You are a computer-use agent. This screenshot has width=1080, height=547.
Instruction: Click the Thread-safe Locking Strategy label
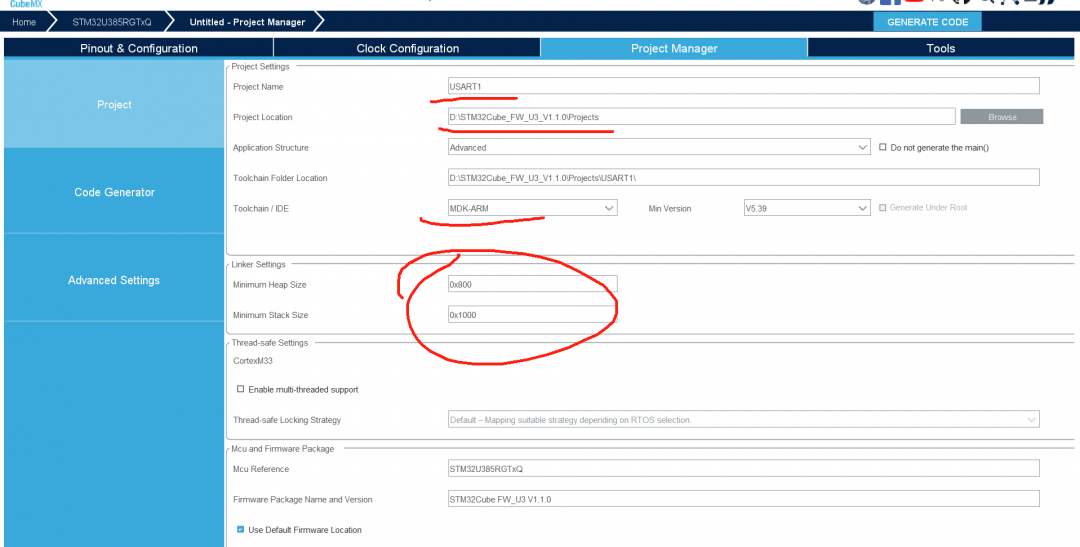click(x=287, y=420)
